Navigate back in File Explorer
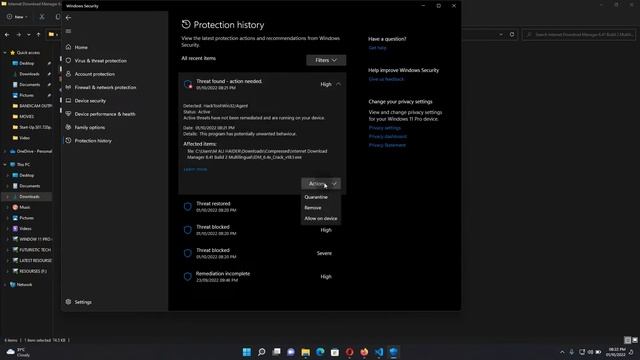 pyautogui.click(x=7, y=35)
